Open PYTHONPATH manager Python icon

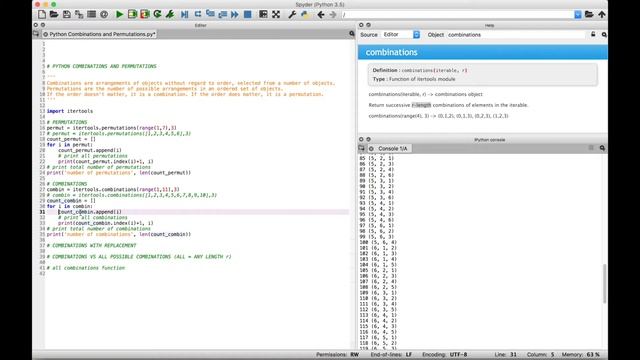tap(304, 14)
